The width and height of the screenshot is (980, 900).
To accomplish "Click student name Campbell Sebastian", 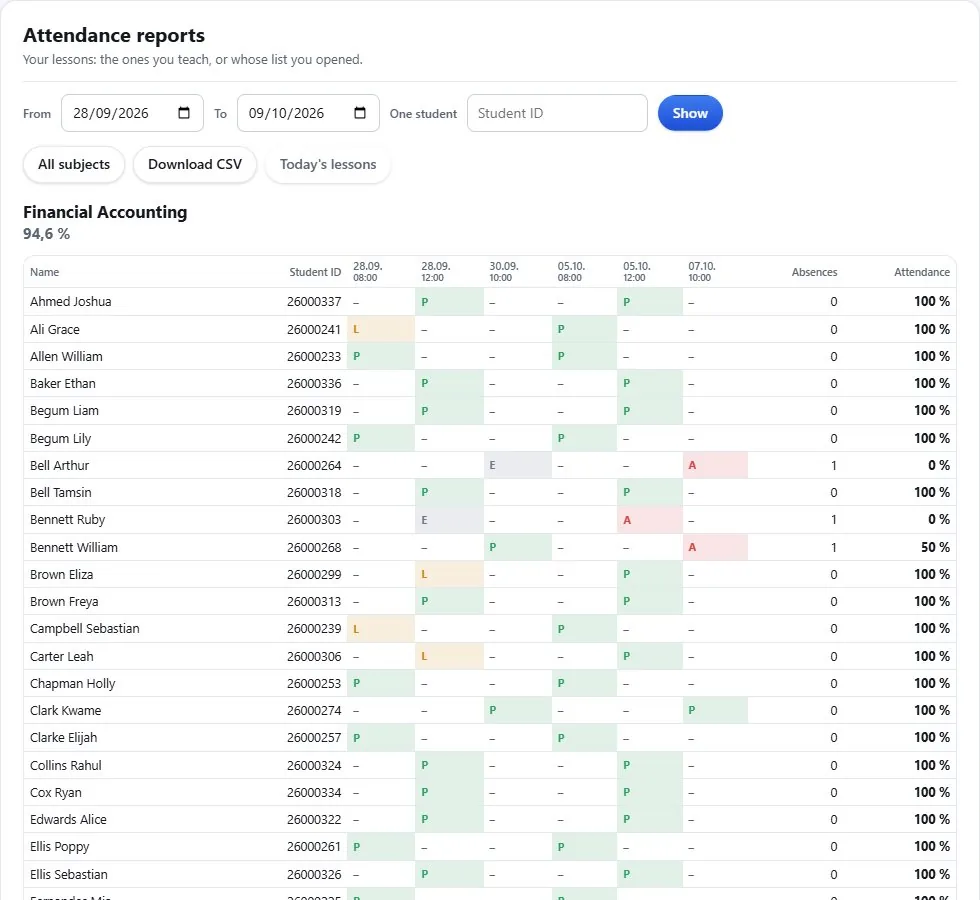I will click(x=85, y=629).
